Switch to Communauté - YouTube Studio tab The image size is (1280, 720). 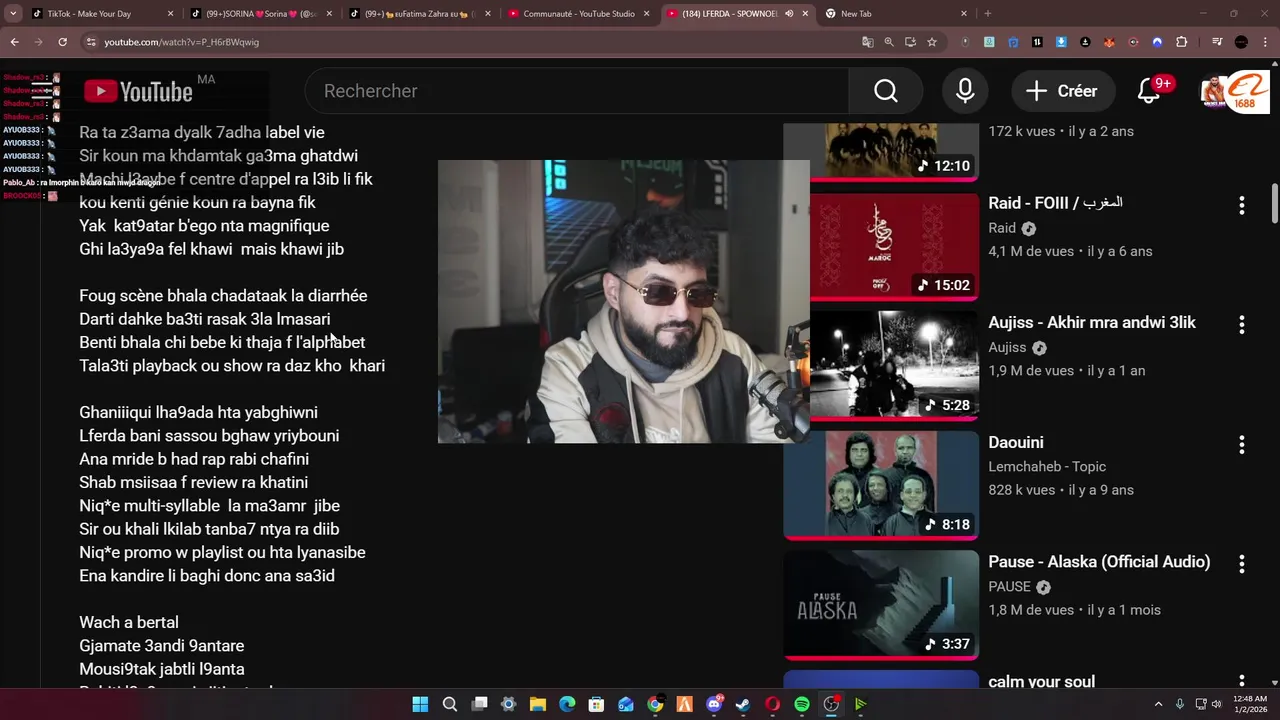tap(579, 14)
